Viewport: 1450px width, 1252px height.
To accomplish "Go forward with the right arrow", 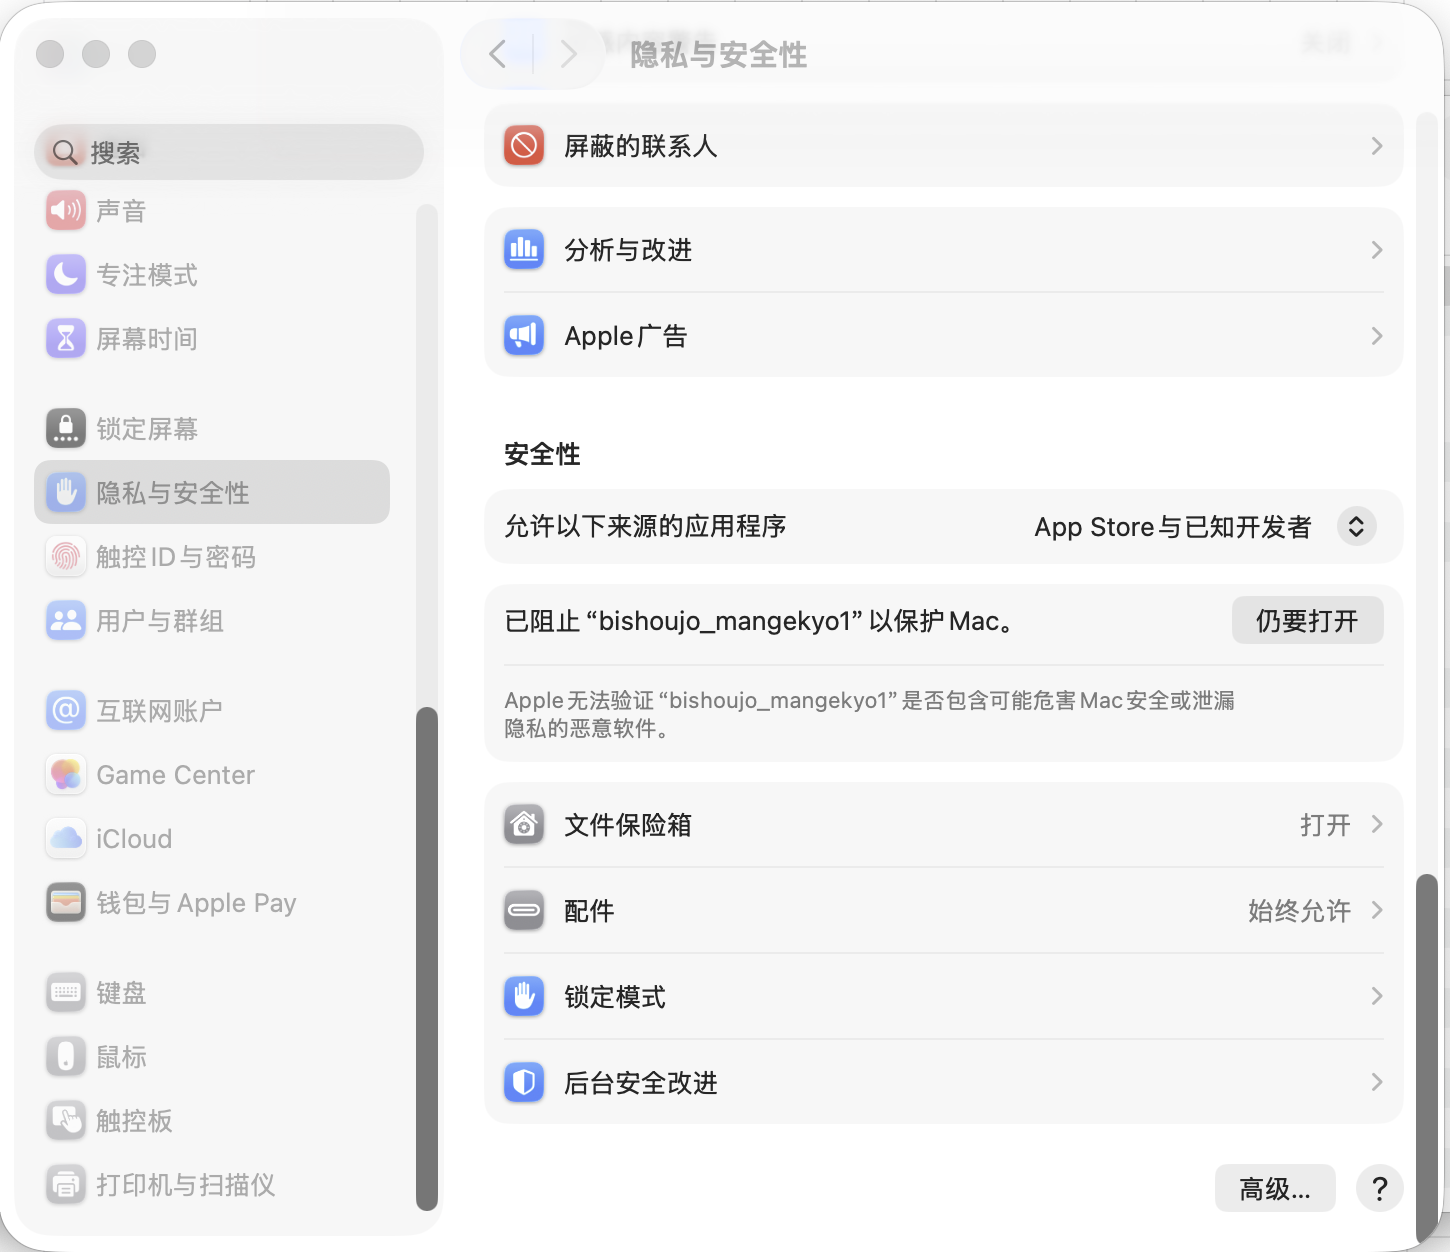I will click(x=569, y=53).
